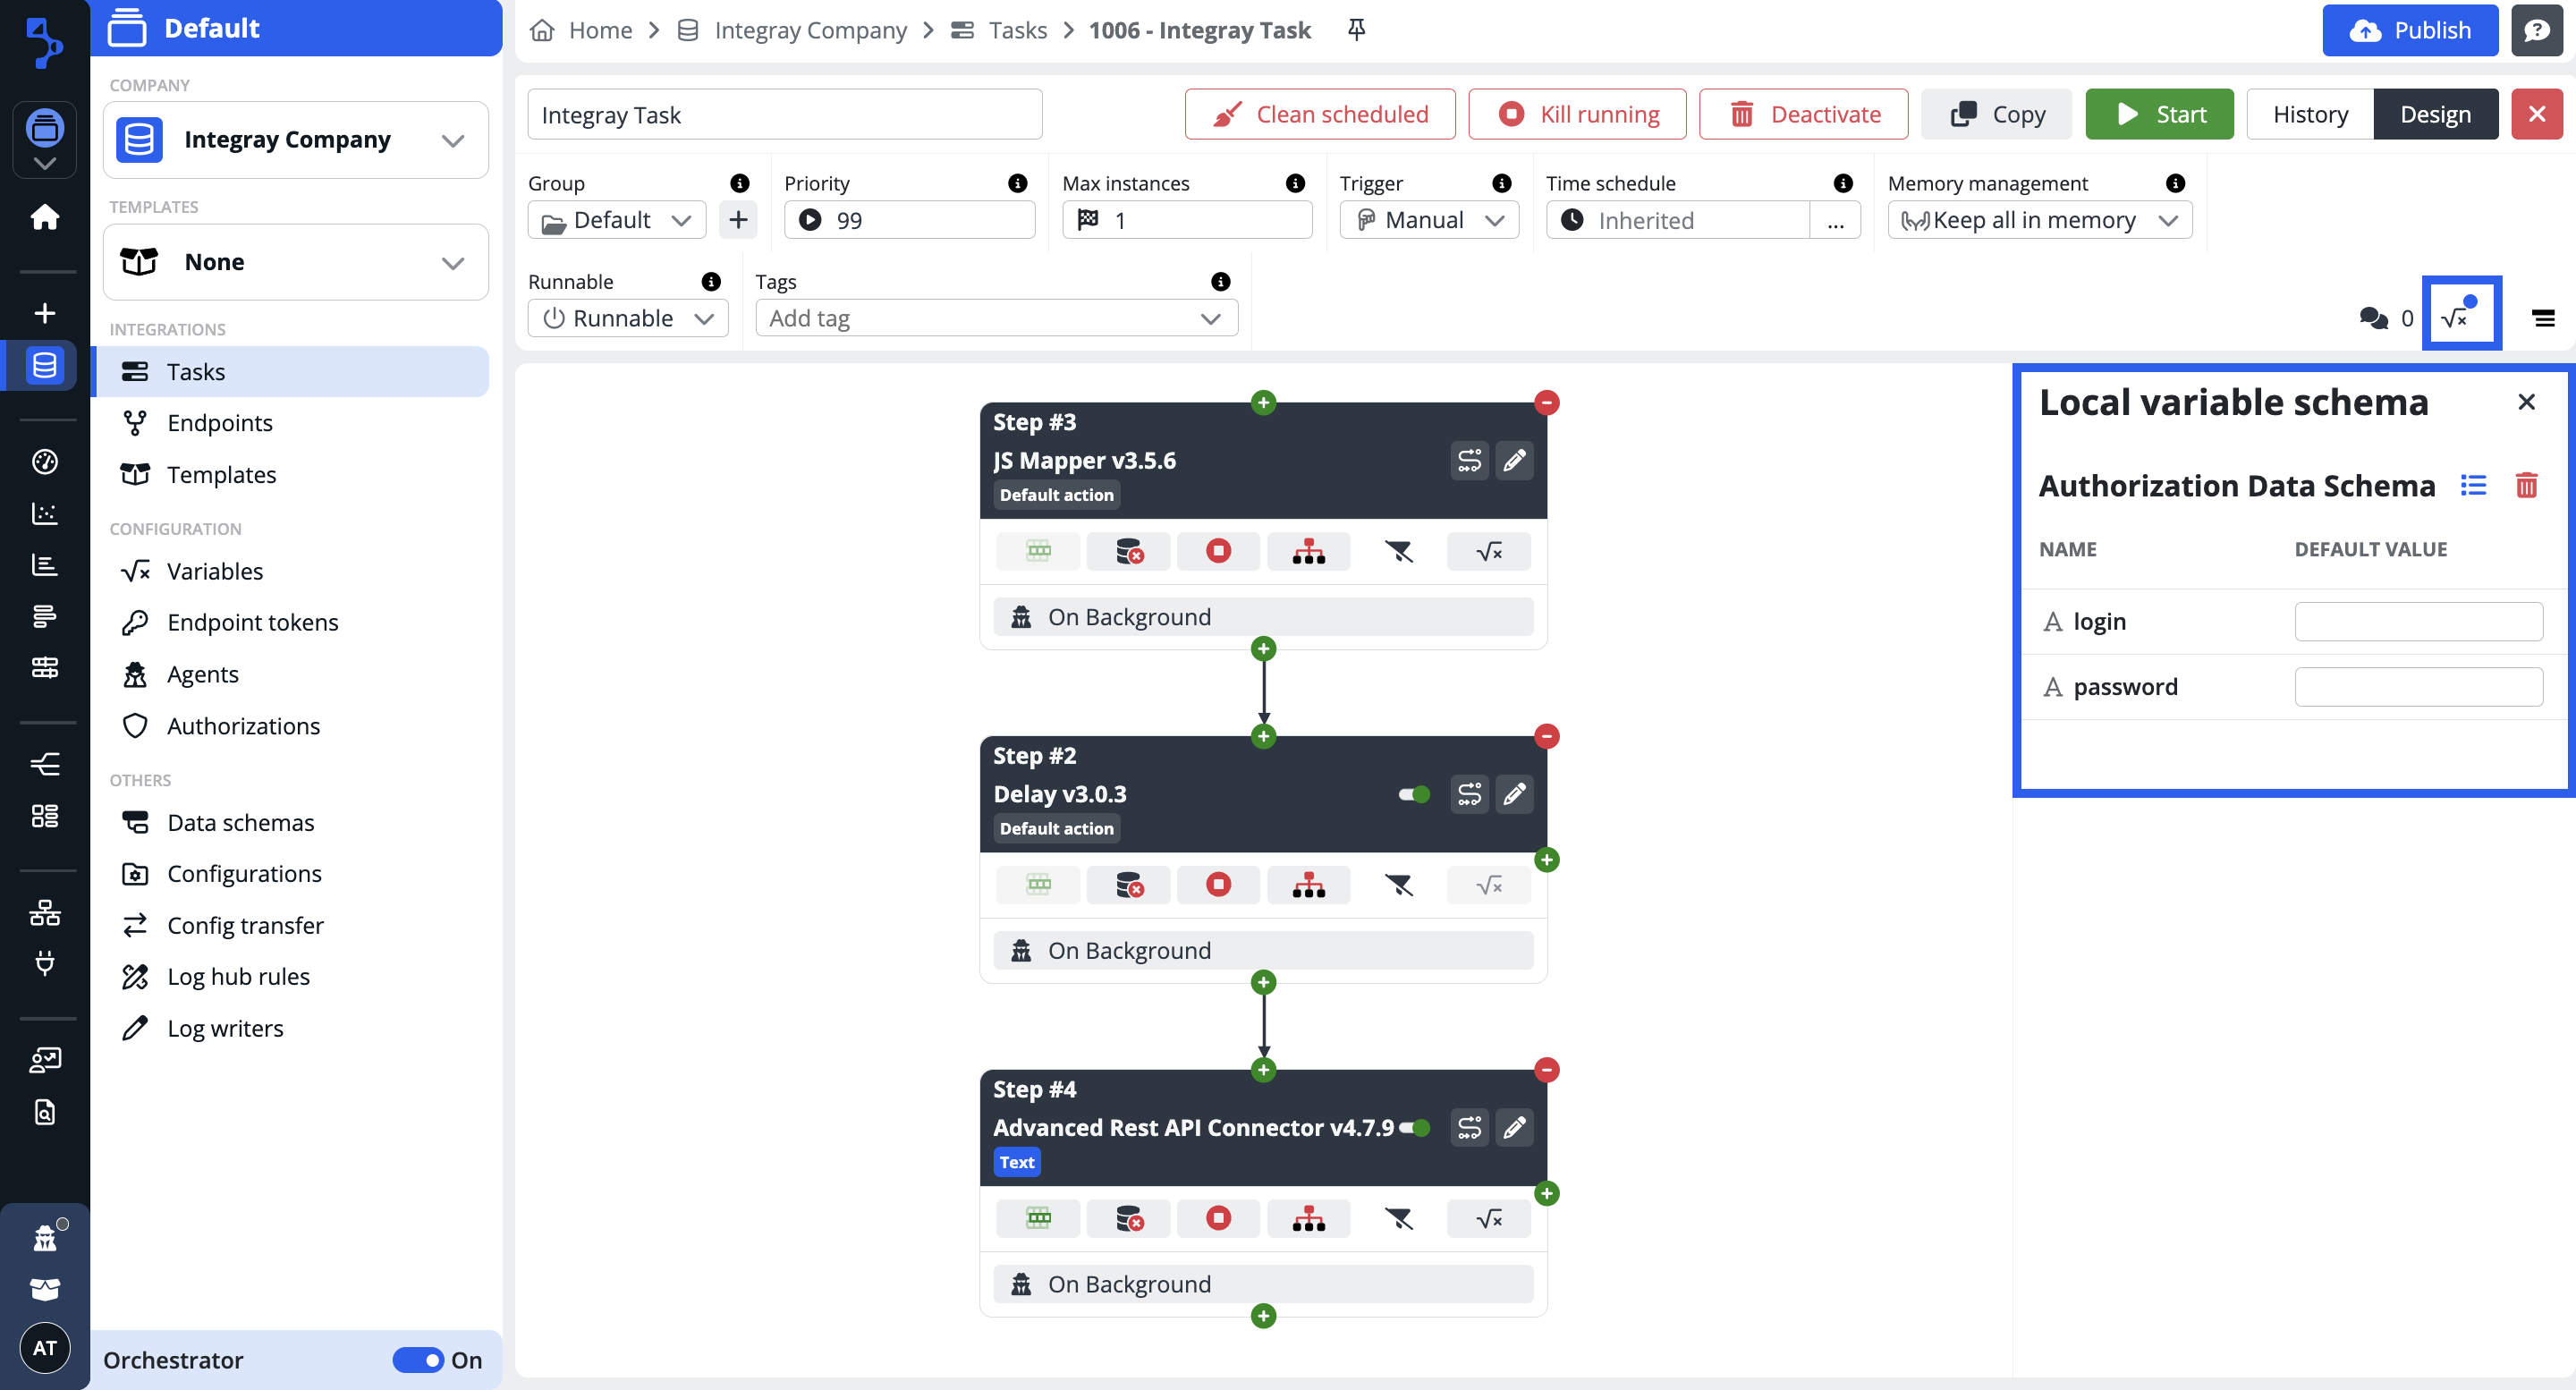Viewport: 2576px width, 1390px height.
Task: Click the pin icon next to the task title
Action: pyautogui.click(x=1356, y=30)
